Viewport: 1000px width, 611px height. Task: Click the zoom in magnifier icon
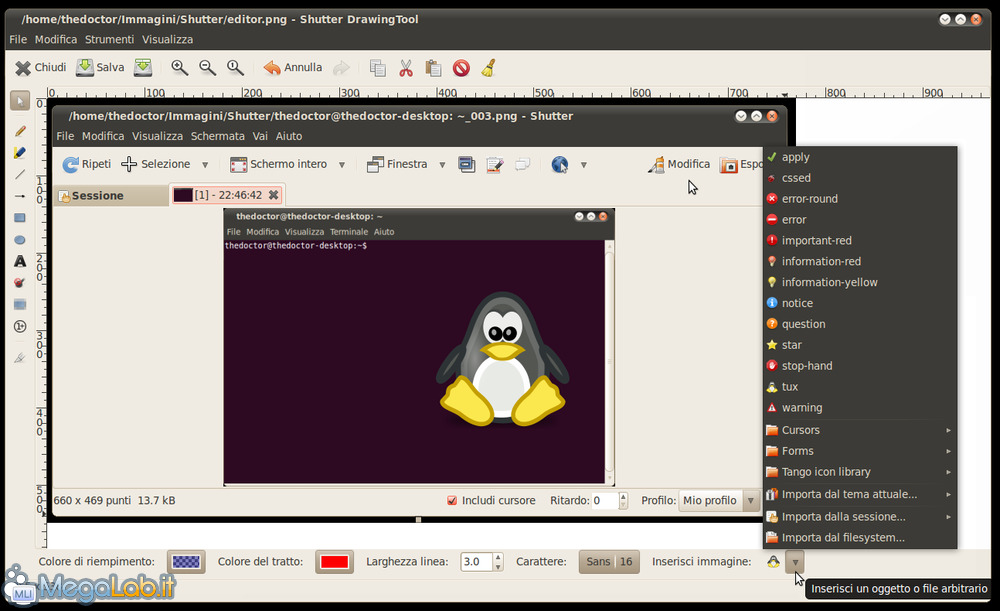pos(179,68)
